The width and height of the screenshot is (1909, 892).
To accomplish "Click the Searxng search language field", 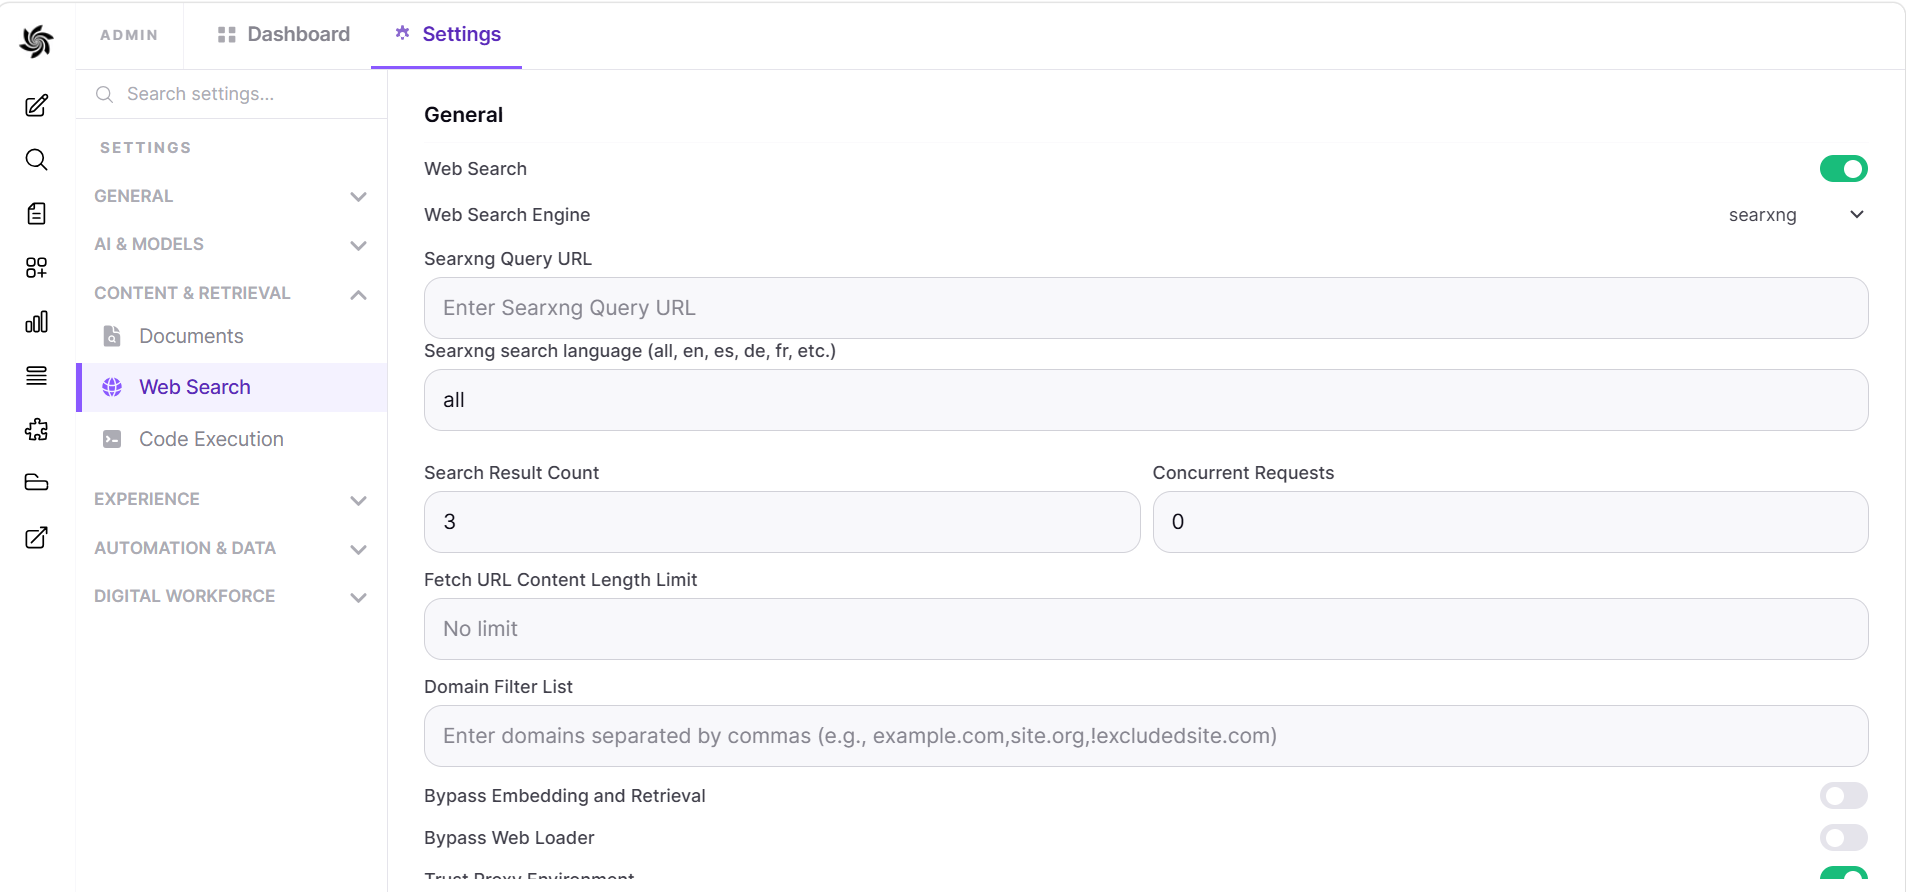I will click(x=1146, y=400).
